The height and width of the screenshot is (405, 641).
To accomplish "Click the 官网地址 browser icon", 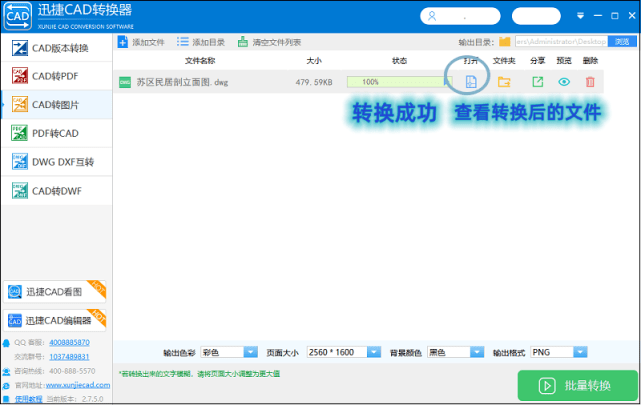I will point(6,385).
